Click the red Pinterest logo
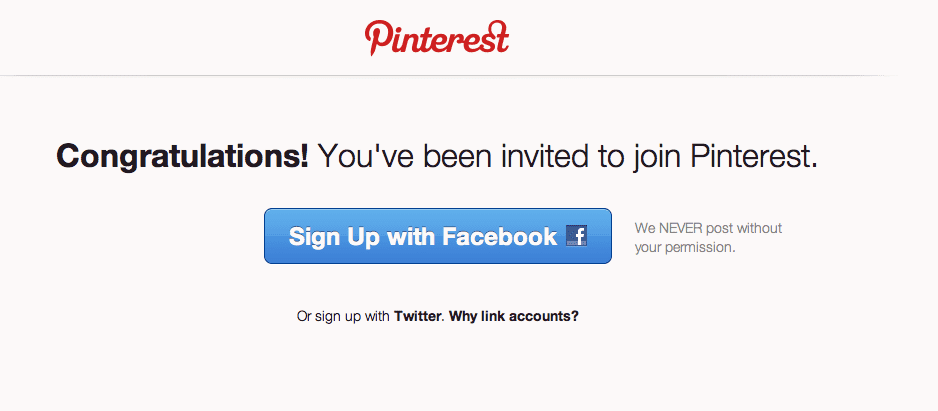Viewport: 938px width, 411px height. (437, 38)
